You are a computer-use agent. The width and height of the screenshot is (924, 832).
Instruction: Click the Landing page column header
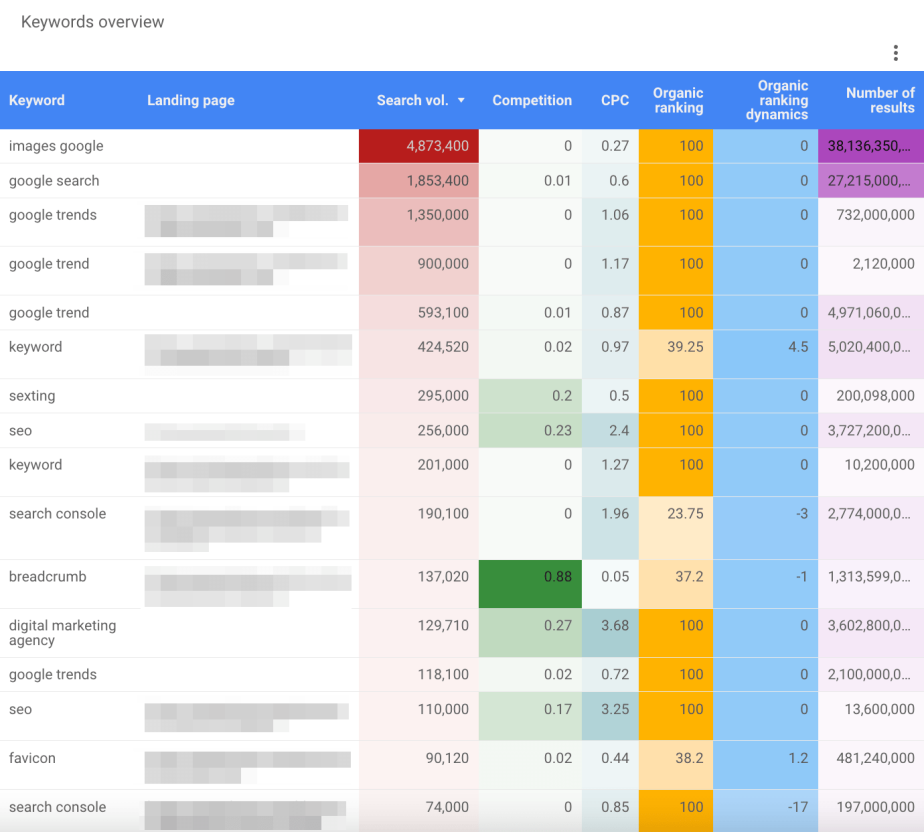(191, 100)
